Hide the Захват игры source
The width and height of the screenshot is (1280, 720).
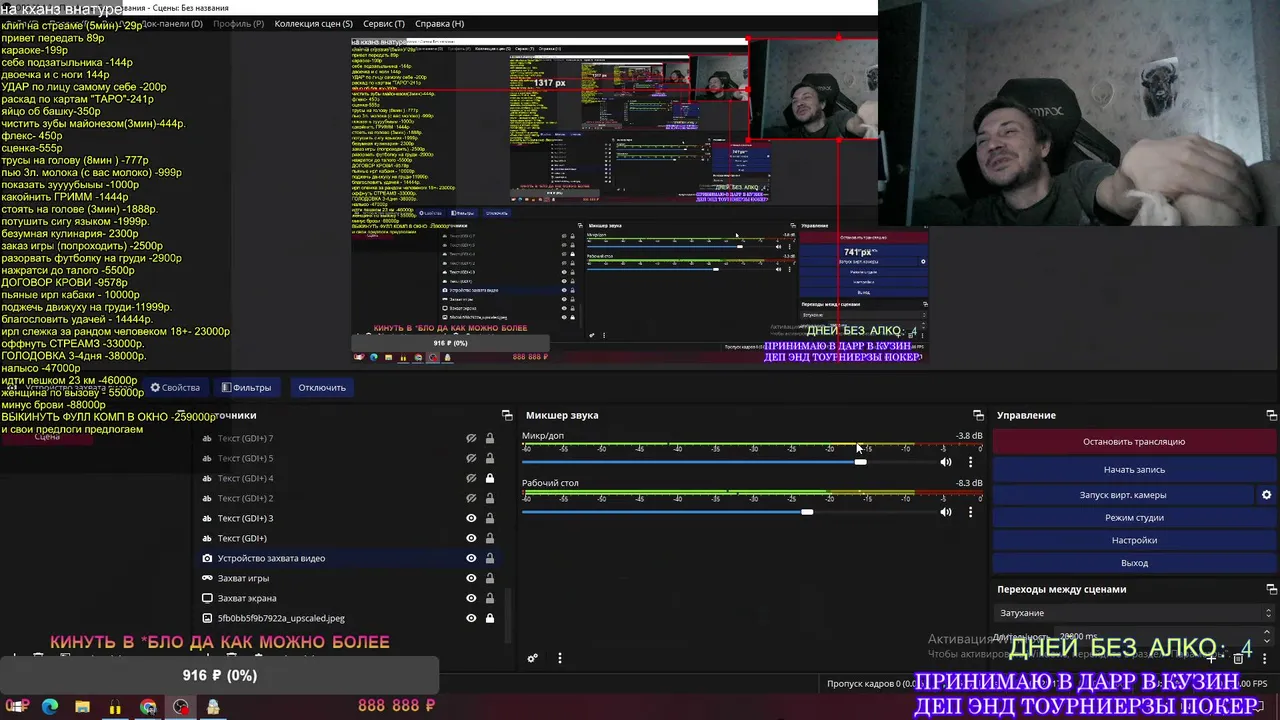pos(471,578)
